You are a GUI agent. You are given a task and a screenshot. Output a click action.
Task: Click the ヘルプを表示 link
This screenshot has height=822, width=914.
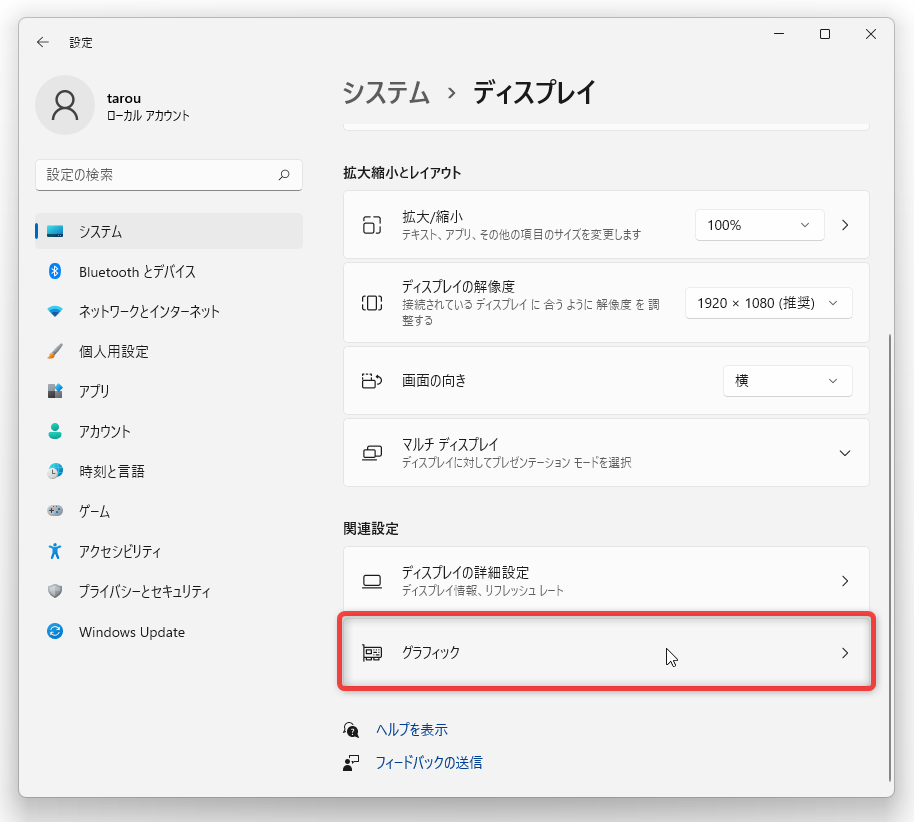412,729
